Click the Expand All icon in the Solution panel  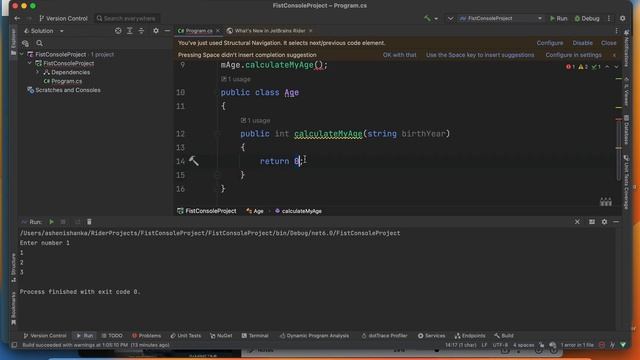tap(130, 31)
